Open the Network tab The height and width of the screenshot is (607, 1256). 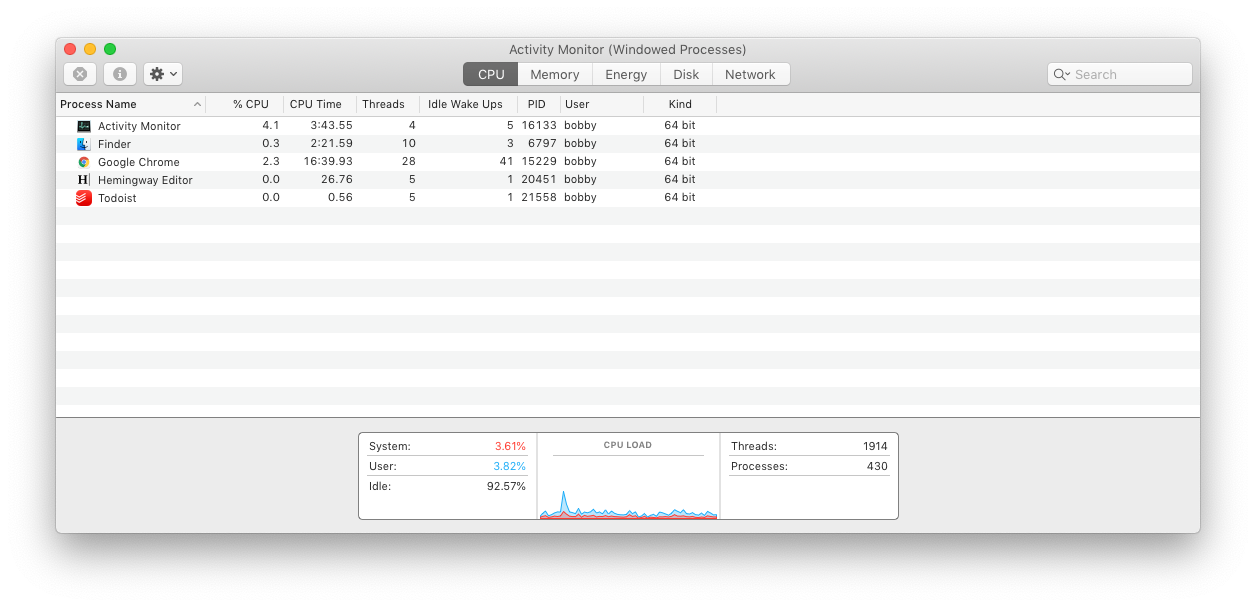[x=750, y=73]
